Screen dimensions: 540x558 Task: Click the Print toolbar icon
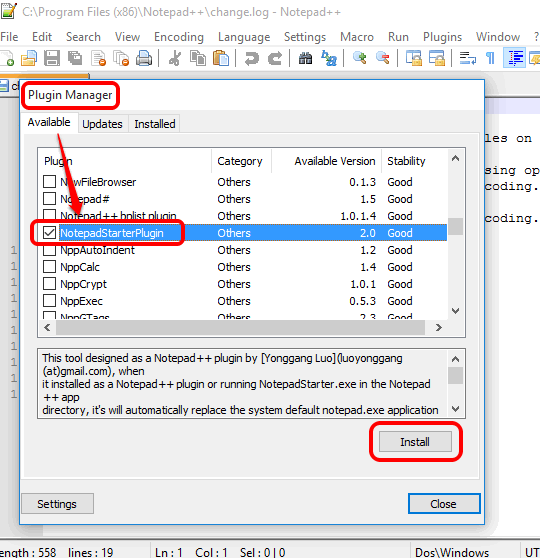point(144,58)
